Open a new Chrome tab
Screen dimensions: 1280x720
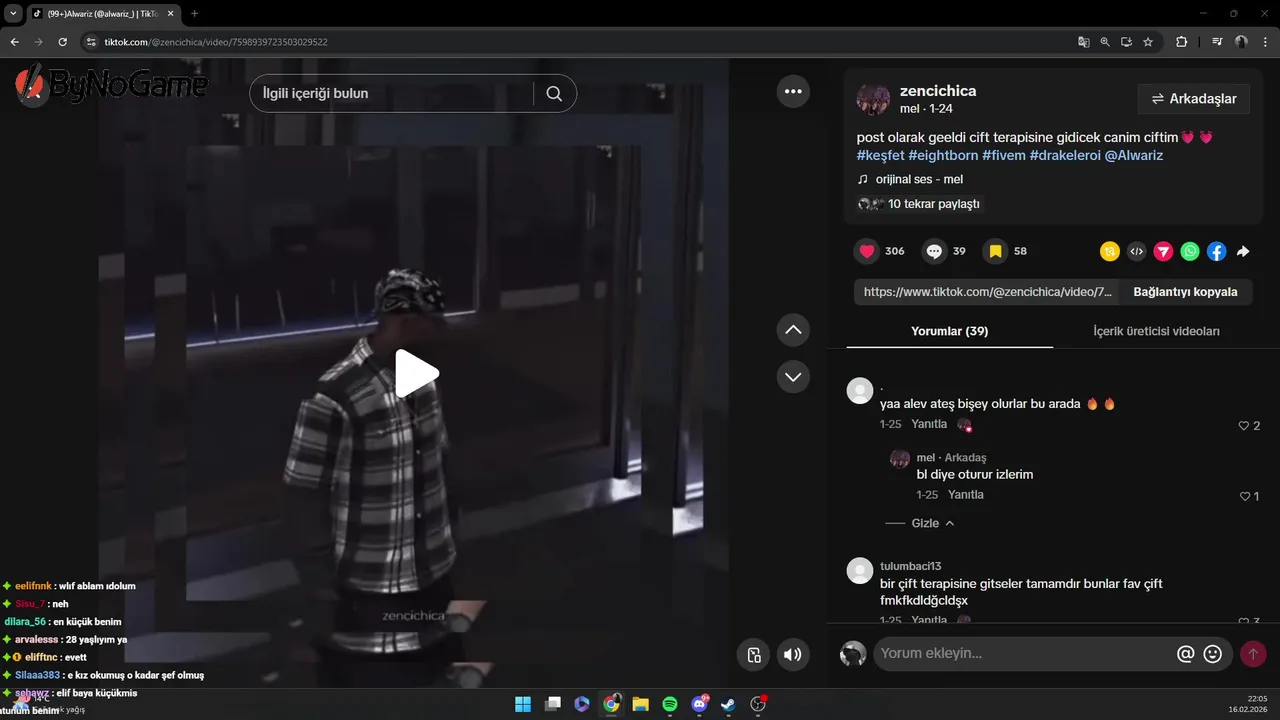coord(194,13)
